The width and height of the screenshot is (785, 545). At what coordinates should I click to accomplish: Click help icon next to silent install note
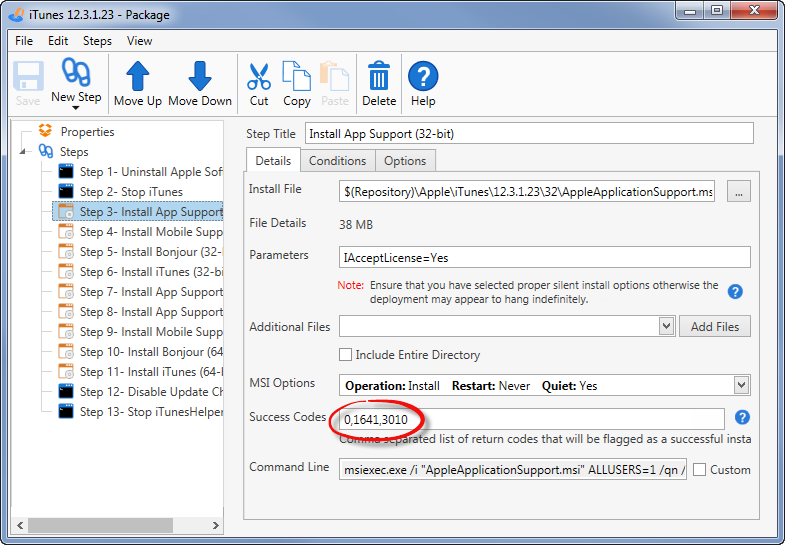click(x=735, y=291)
